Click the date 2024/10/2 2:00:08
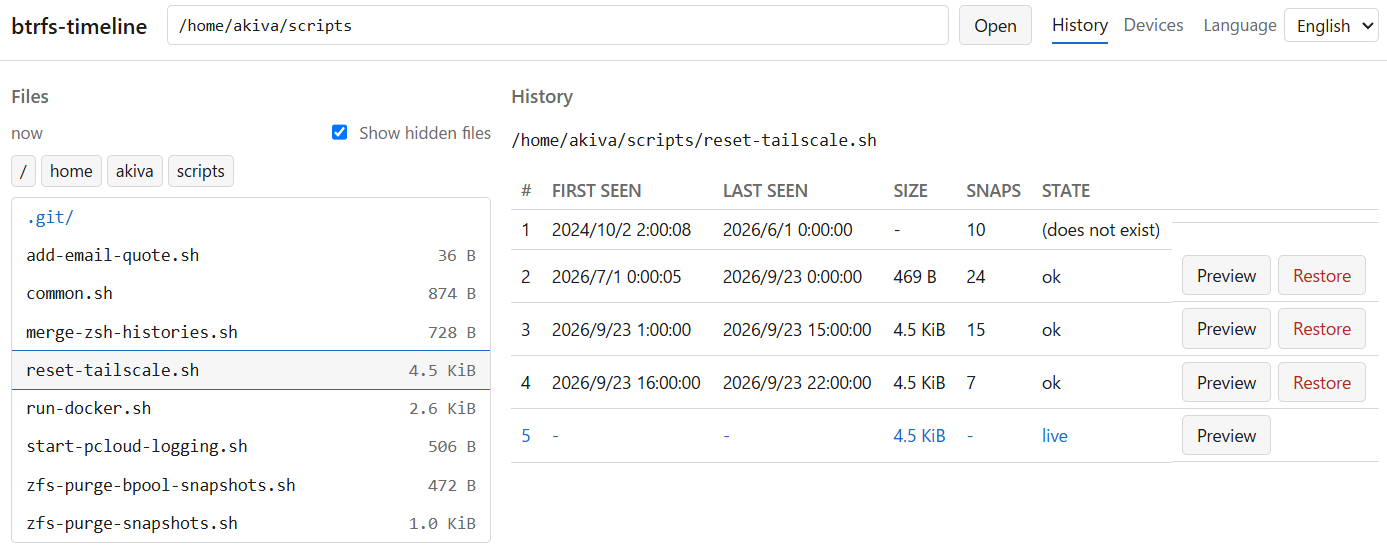 click(621, 230)
